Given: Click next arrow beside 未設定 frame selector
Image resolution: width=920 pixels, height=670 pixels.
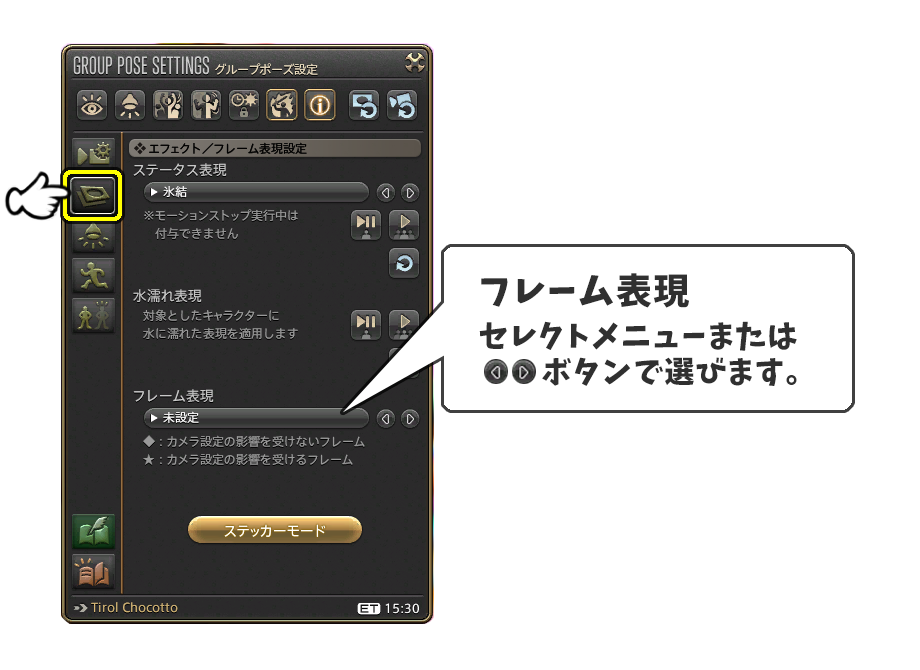Looking at the screenshot, I should [x=410, y=418].
